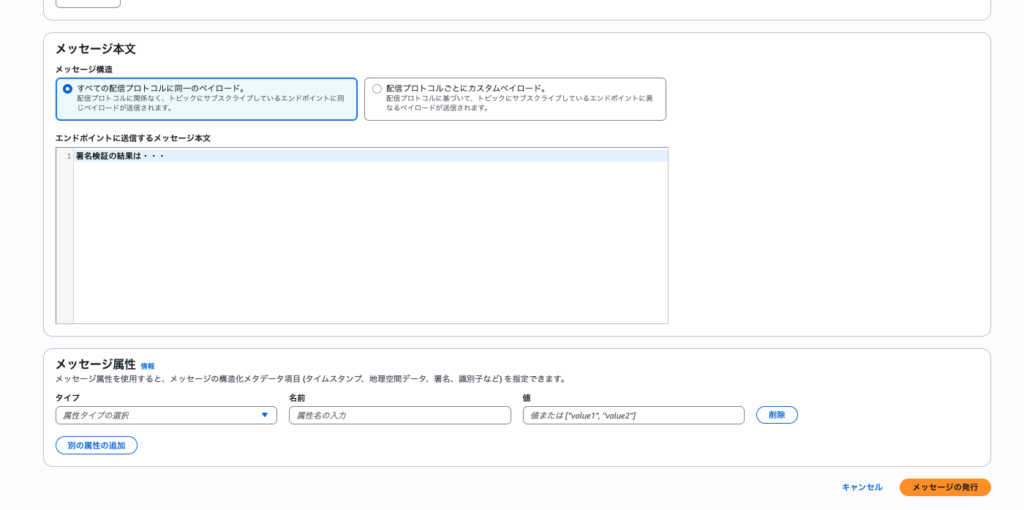Open the 情報 link beside メッセージ属性

[x=148, y=366]
